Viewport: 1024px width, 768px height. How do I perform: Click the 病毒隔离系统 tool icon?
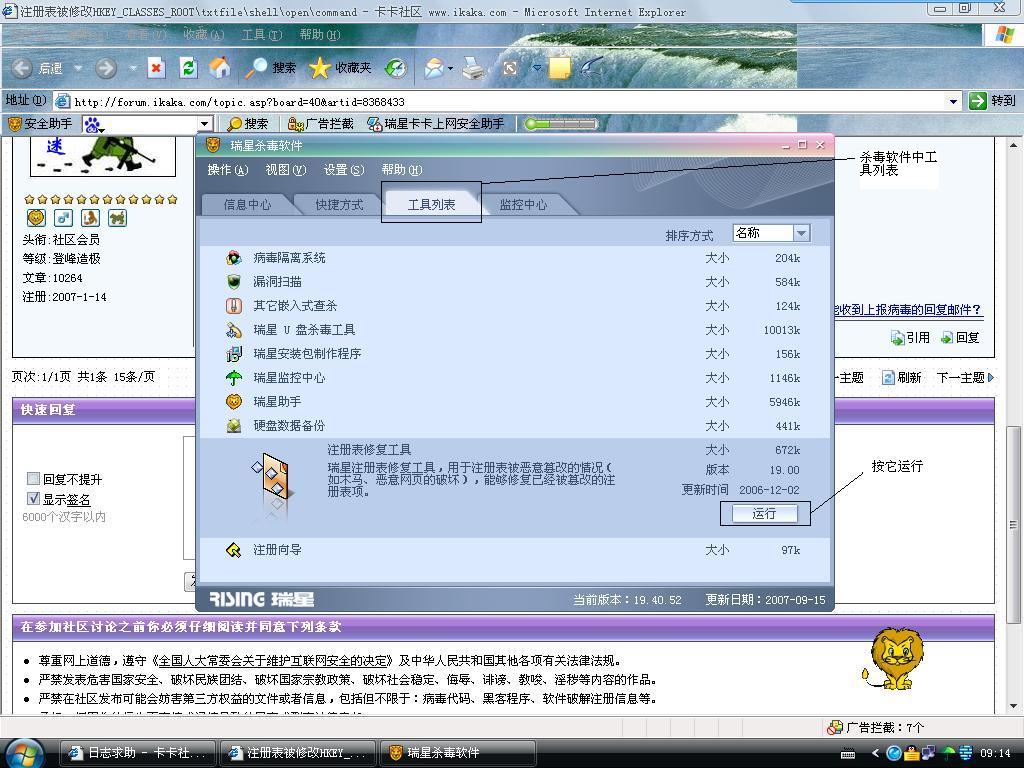tap(234, 258)
